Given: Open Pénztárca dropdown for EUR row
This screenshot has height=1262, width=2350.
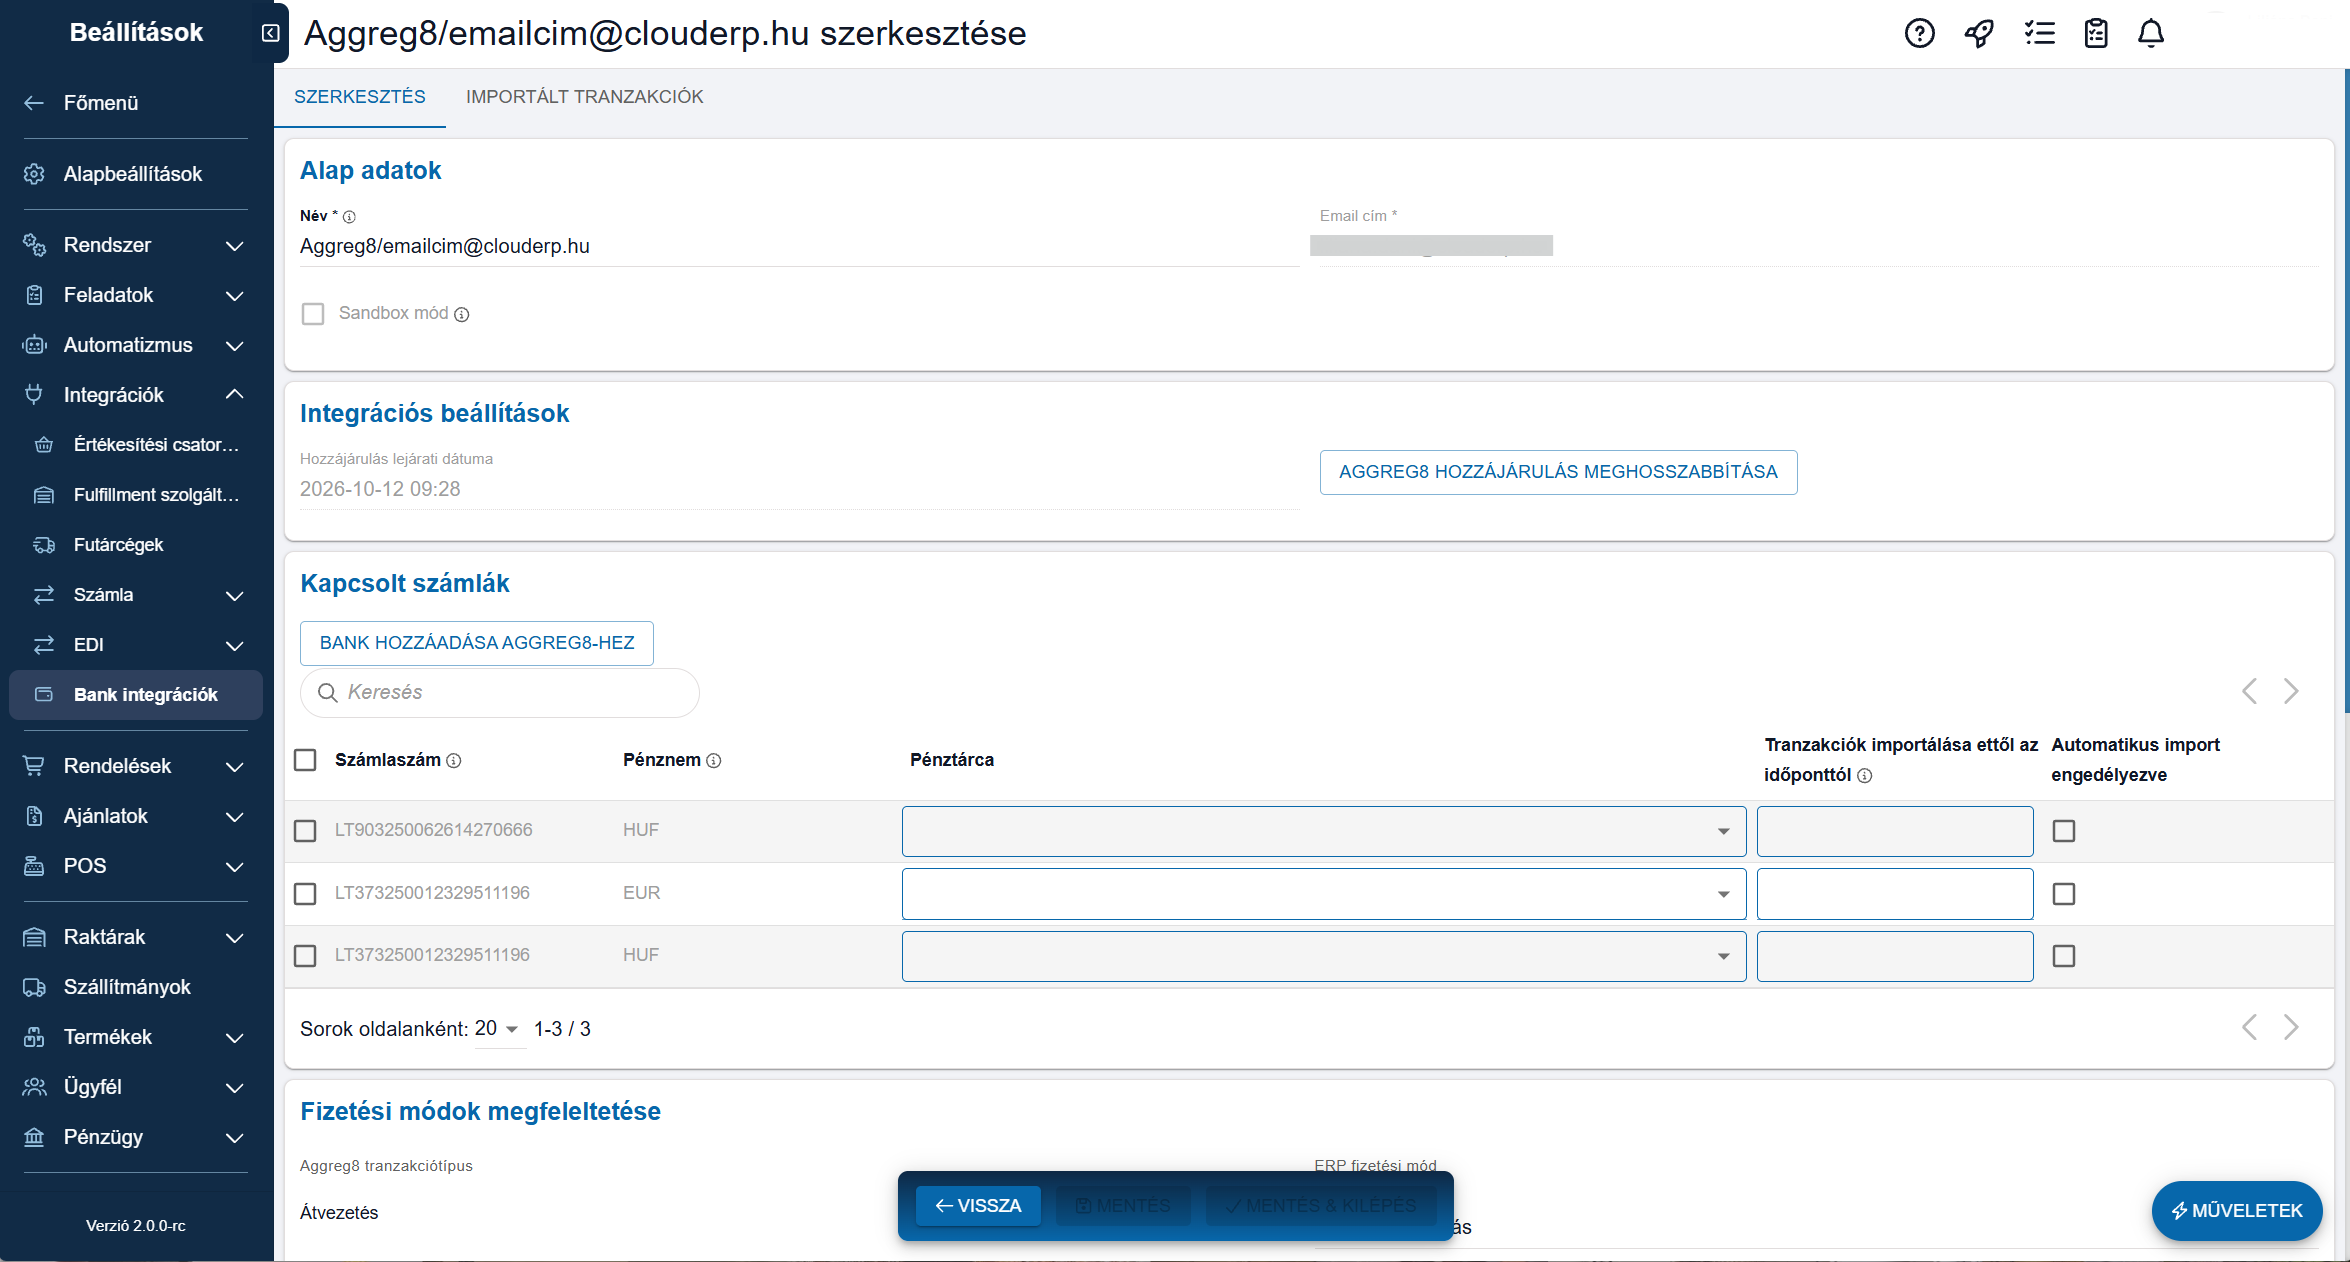Looking at the screenshot, I should 1323,894.
